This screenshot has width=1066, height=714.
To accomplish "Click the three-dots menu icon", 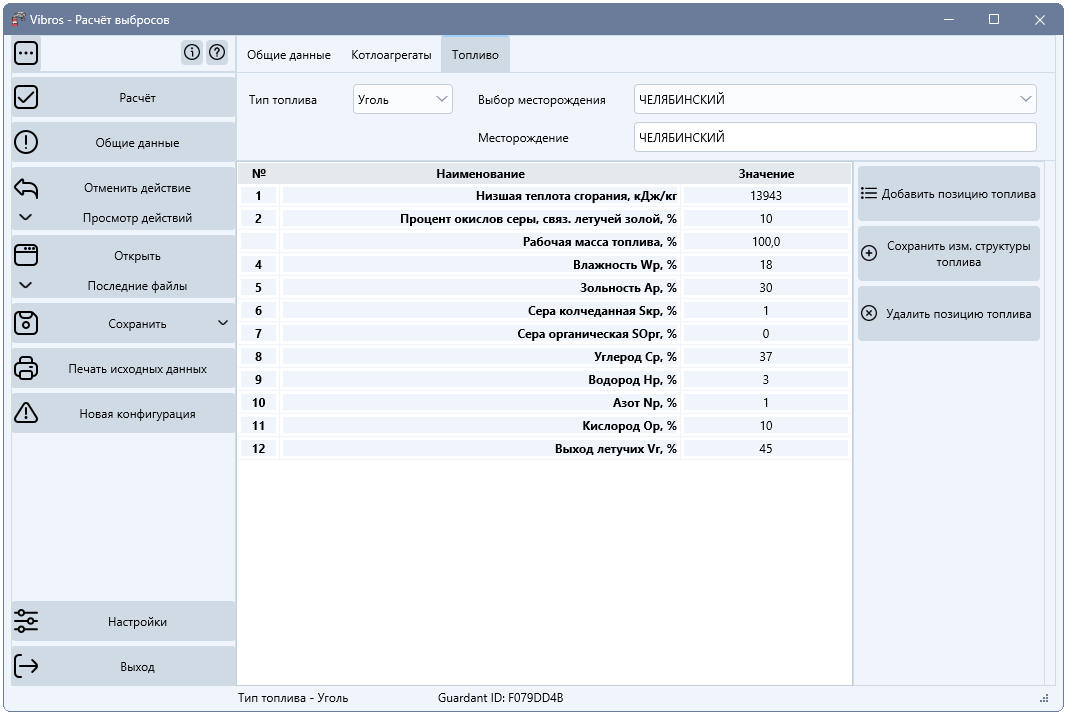I will pos(26,52).
